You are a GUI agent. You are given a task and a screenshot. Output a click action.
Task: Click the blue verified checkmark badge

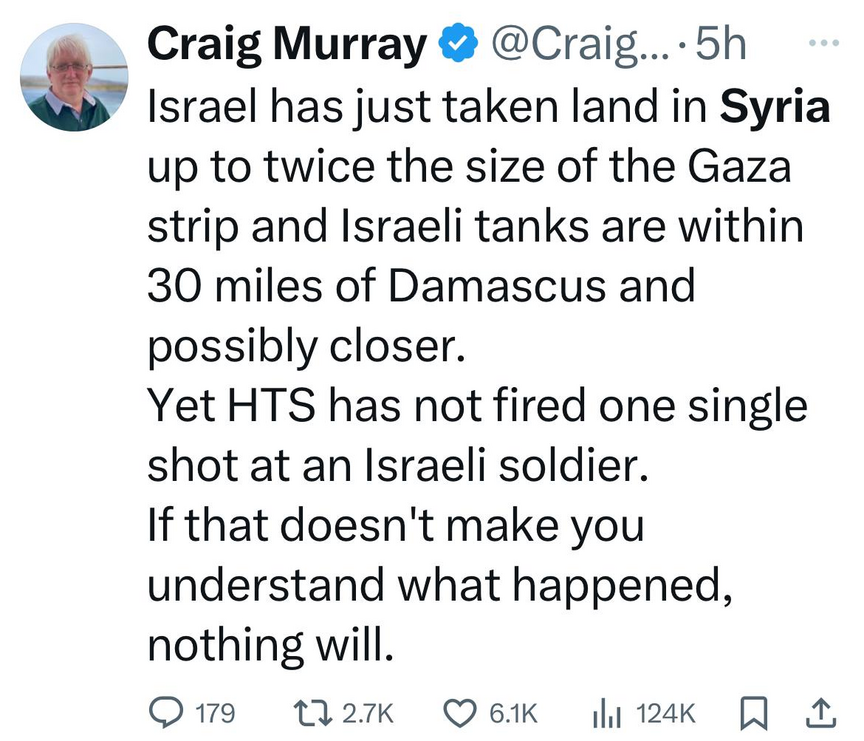[457, 43]
